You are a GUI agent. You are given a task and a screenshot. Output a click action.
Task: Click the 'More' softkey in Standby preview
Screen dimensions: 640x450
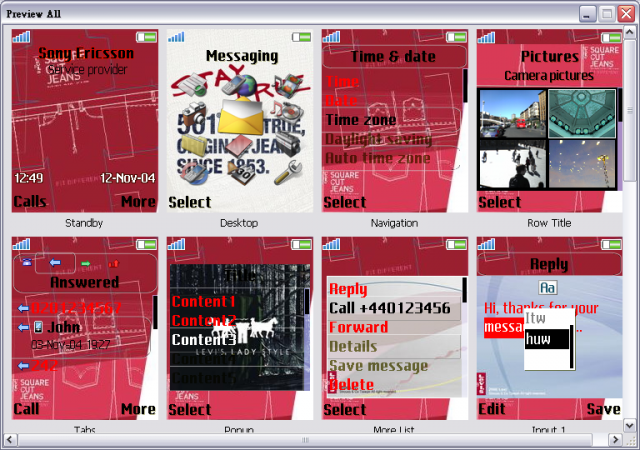[138, 202]
